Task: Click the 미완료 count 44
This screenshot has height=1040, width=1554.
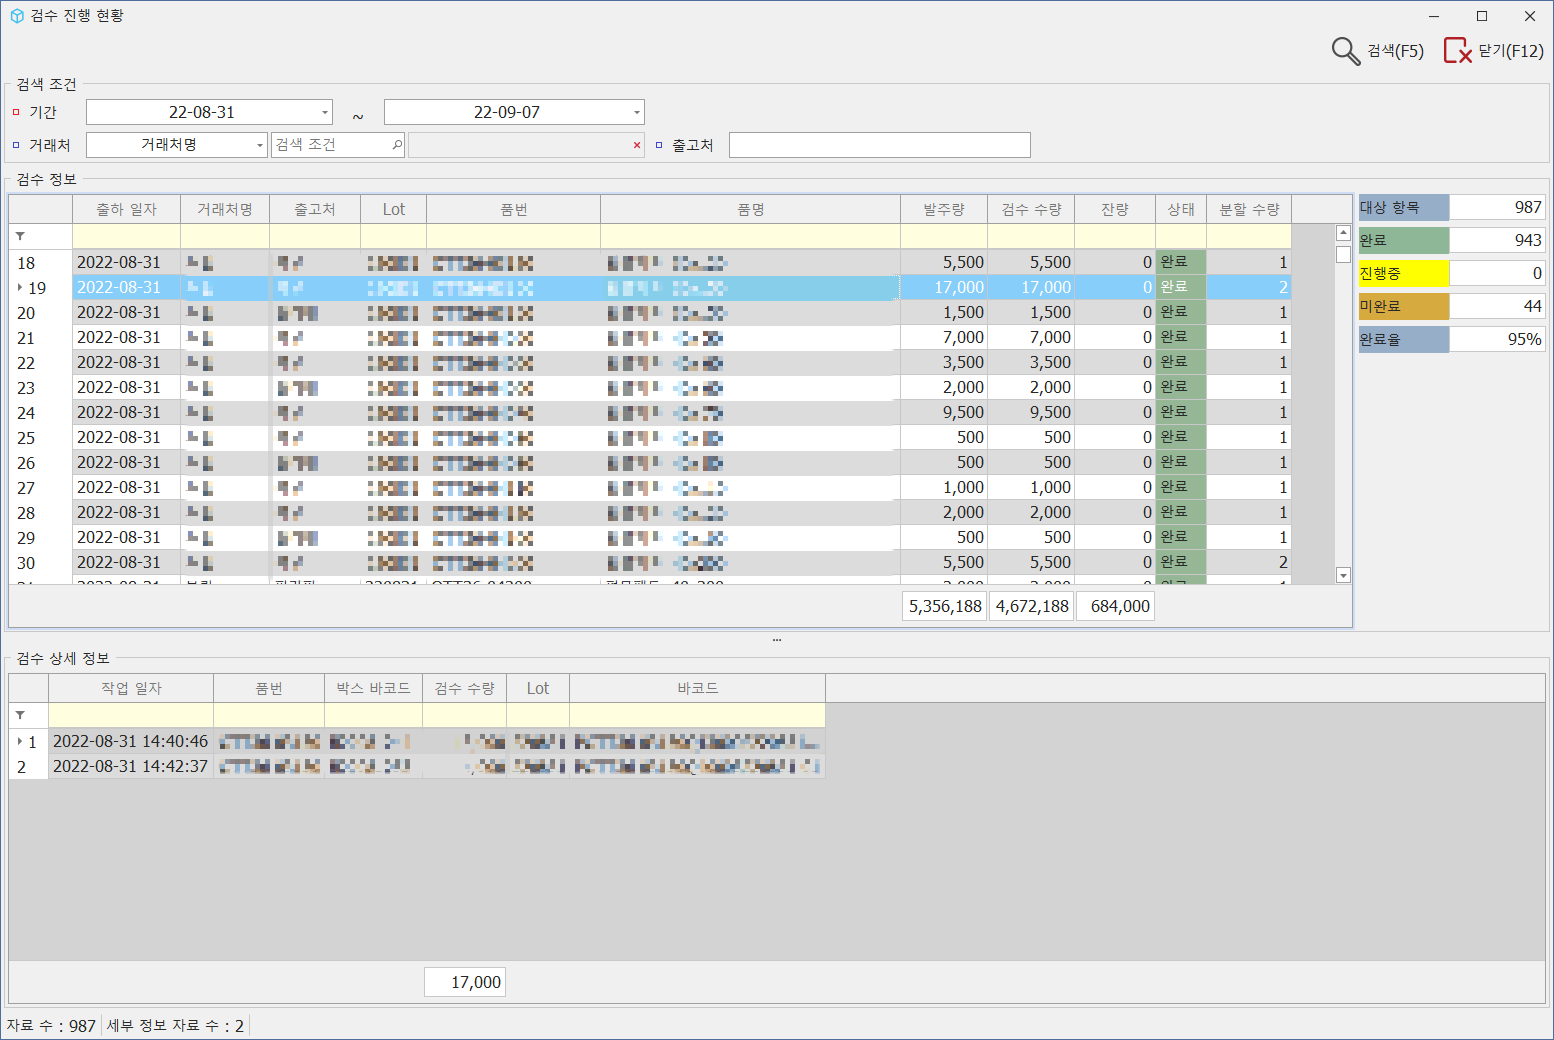Action: (x=1497, y=306)
